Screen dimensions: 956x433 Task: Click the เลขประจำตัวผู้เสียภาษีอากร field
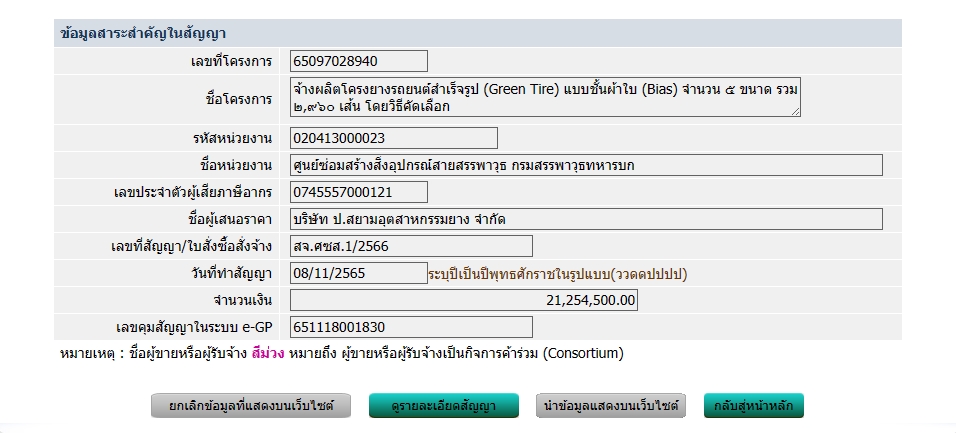[x=358, y=192]
